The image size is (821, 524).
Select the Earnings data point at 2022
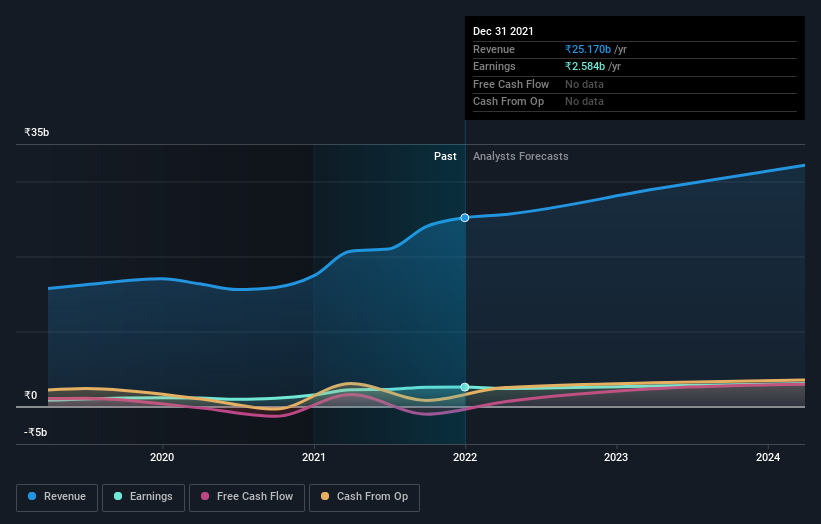pyautogui.click(x=465, y=387)
